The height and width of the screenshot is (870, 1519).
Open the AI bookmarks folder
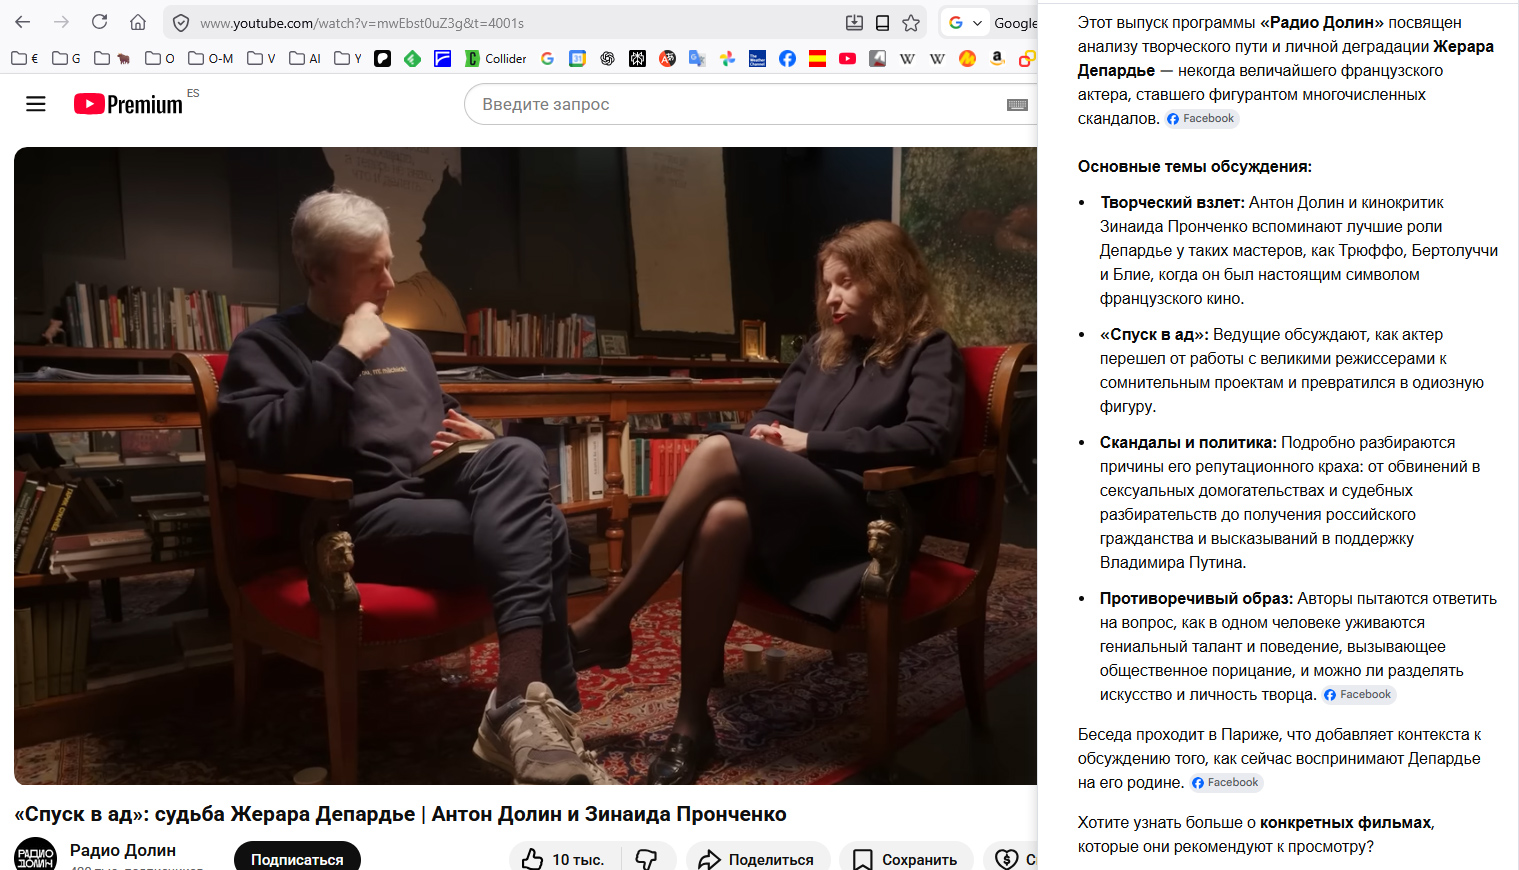[305, 58]
